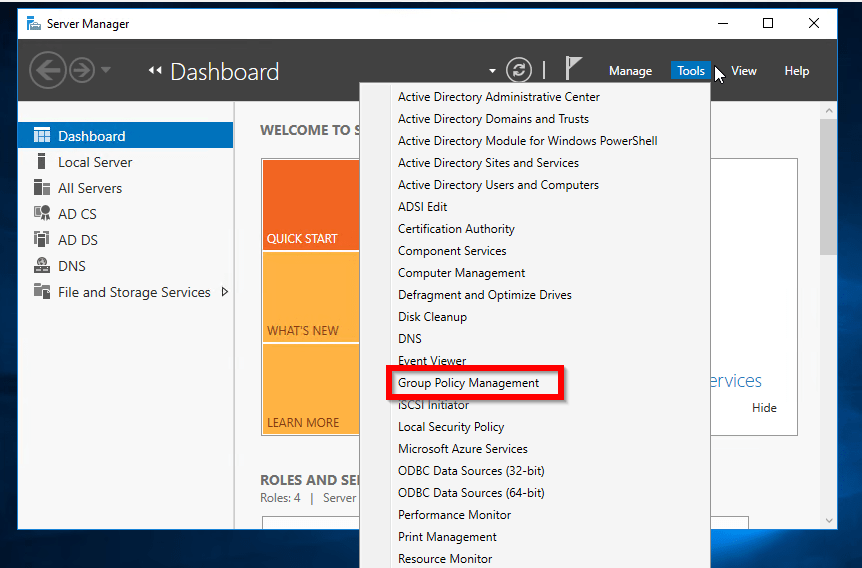Open the Help menu
862x568 pixels.
pos(797,71)
